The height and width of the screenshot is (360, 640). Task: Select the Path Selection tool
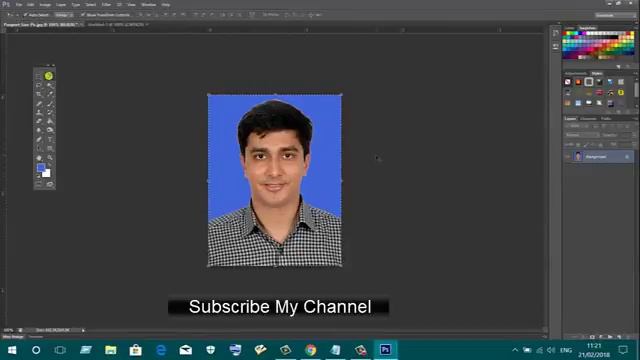(39, 149)
